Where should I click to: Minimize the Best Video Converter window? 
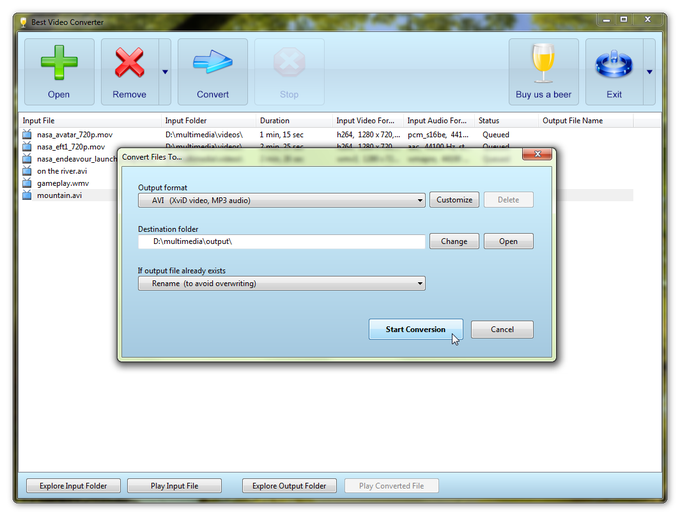pos(606,20)
